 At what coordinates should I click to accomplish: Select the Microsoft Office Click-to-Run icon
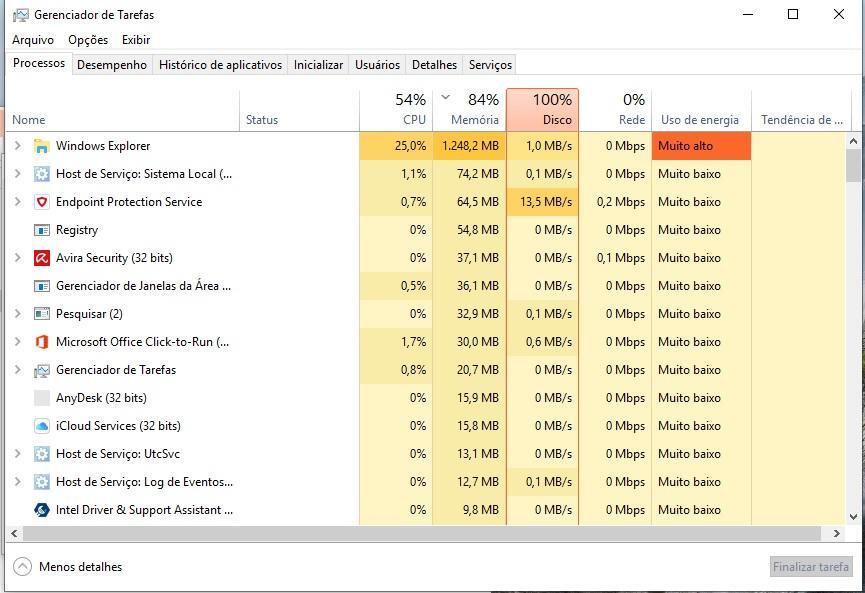click(x=41, y=342)
